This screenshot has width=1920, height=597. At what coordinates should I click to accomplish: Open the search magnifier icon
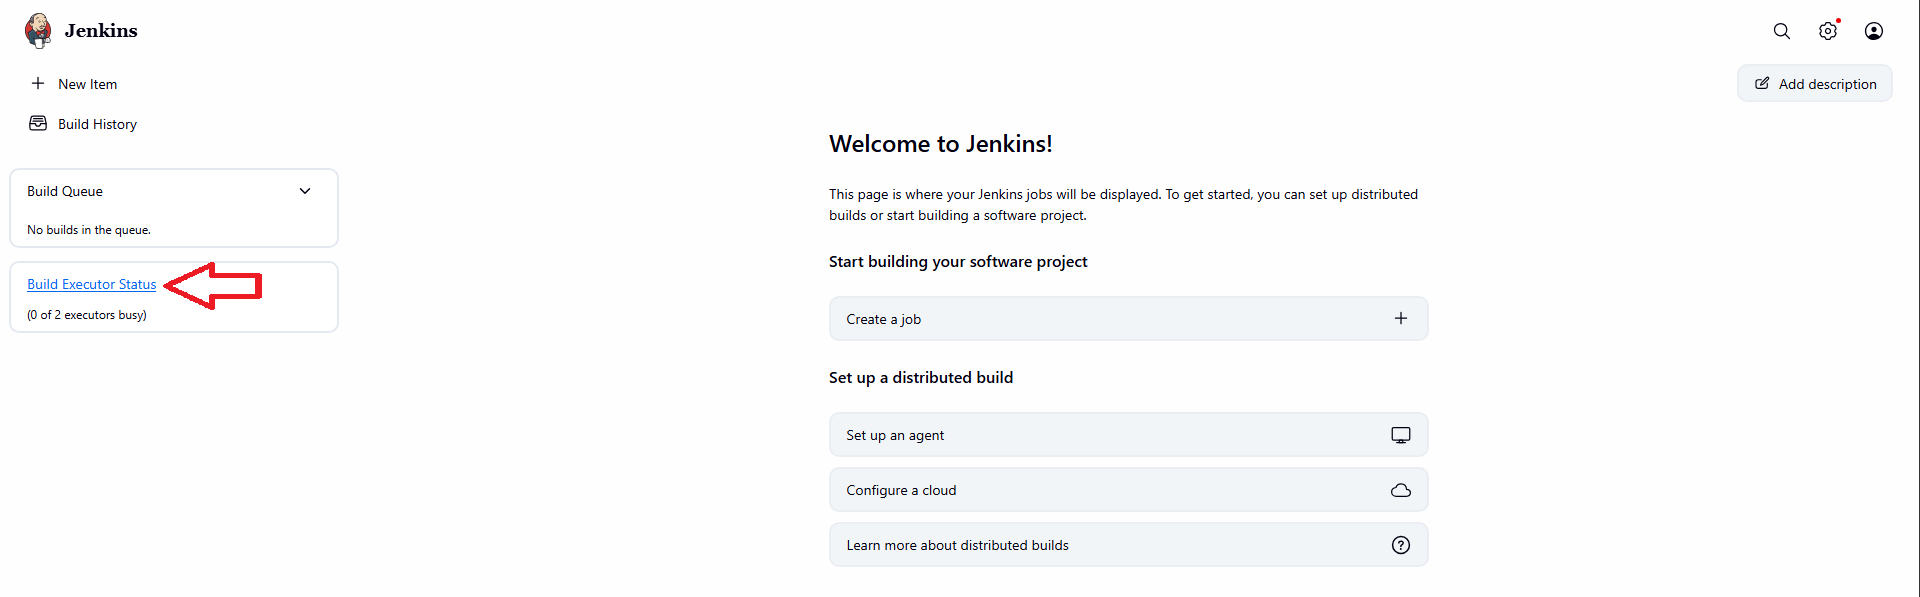[x=1782, y=31]
